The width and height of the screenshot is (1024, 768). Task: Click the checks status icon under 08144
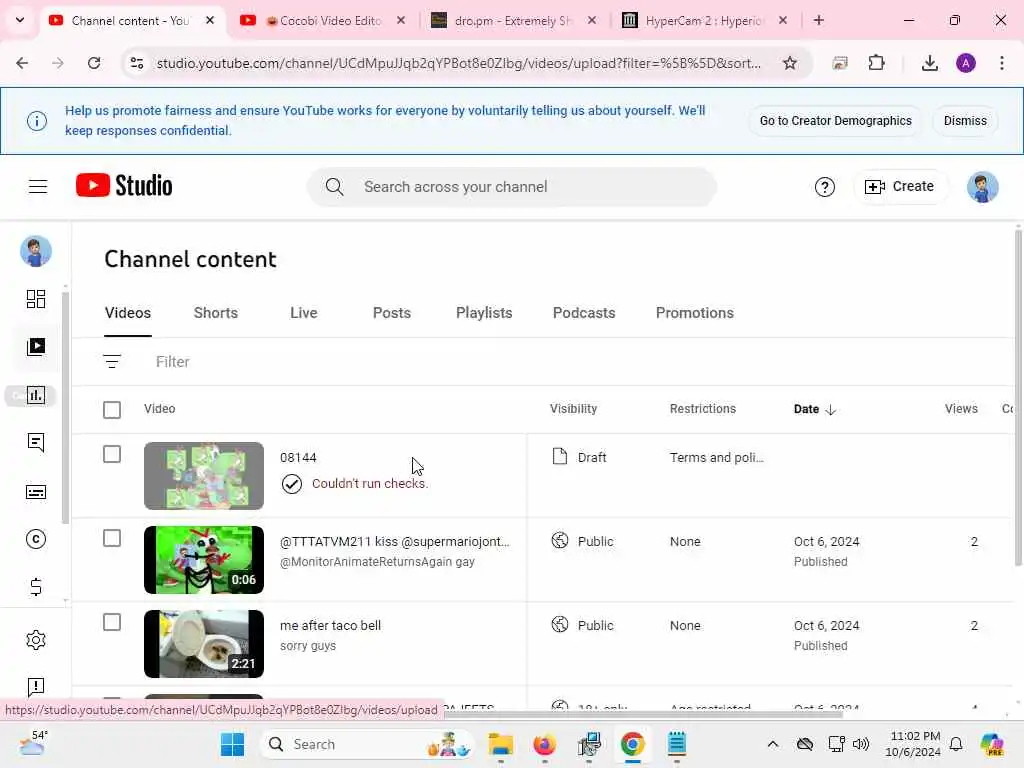(x=292, y=484)
